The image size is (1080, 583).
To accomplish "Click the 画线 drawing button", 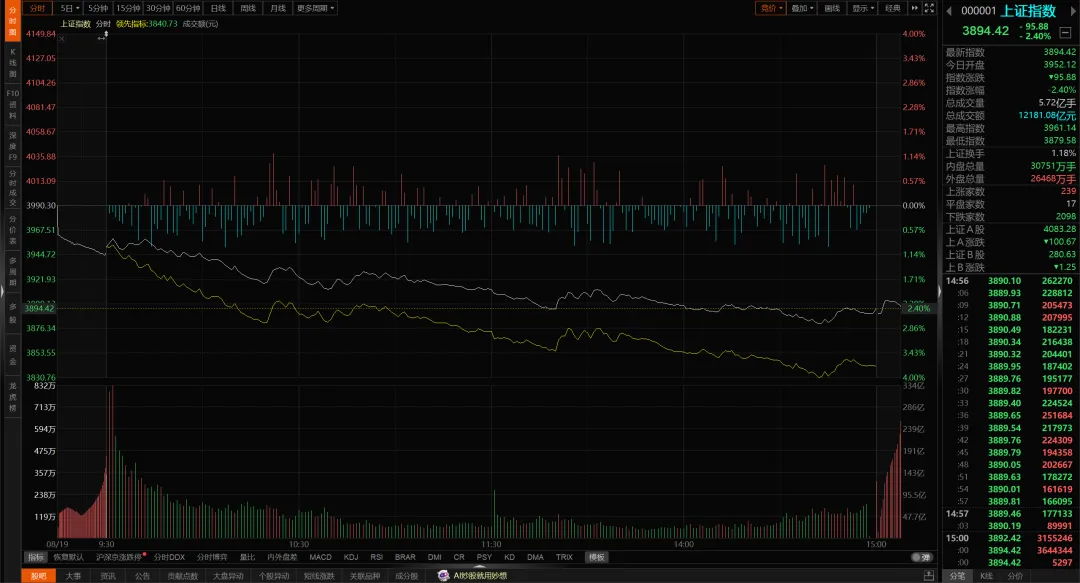I will 832,8.
